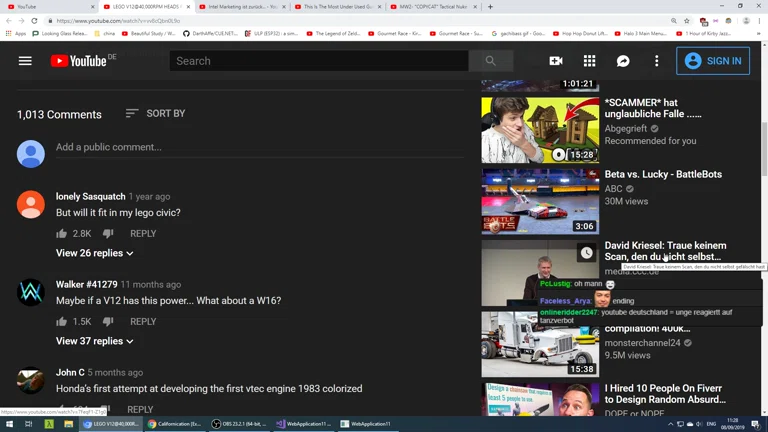
Task: Open a new browser tab
Action: tap(490, 7)
